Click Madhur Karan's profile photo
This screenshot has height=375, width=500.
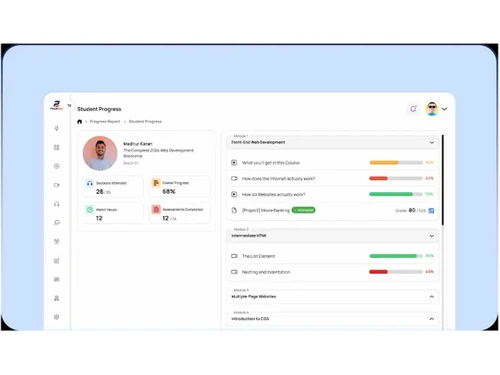(x=100, y=153)
